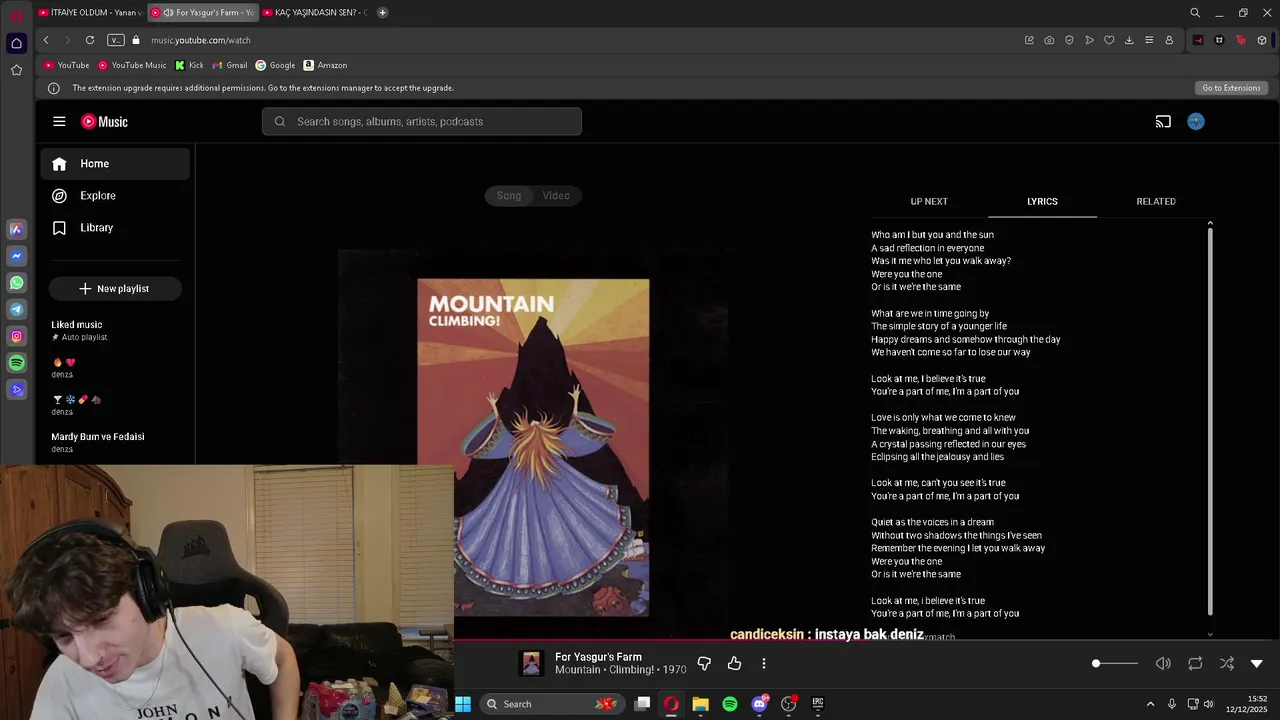Dislike For Yasgur's Farm with thumbs down
This screenshot has height=720, width=1280.
(x=704, y=663)
